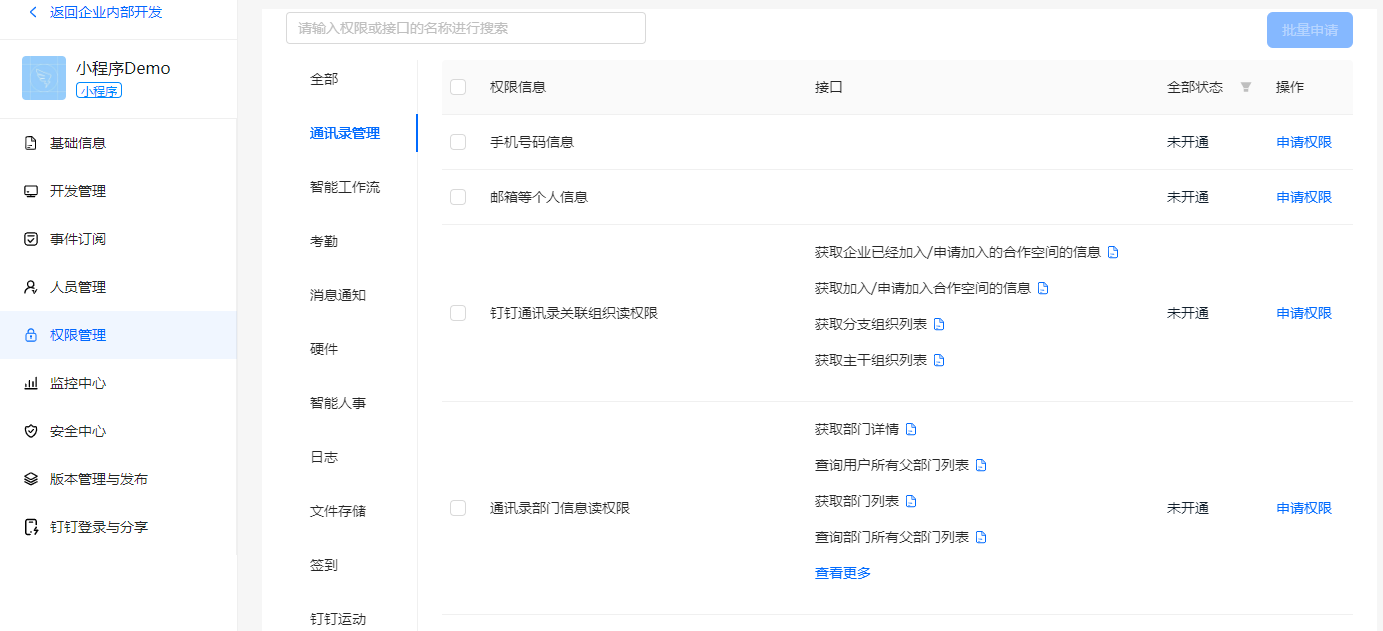Click the filter funnel icon next to 全部状态
The image size is (1383, 631).
(x=1246, y=87)
